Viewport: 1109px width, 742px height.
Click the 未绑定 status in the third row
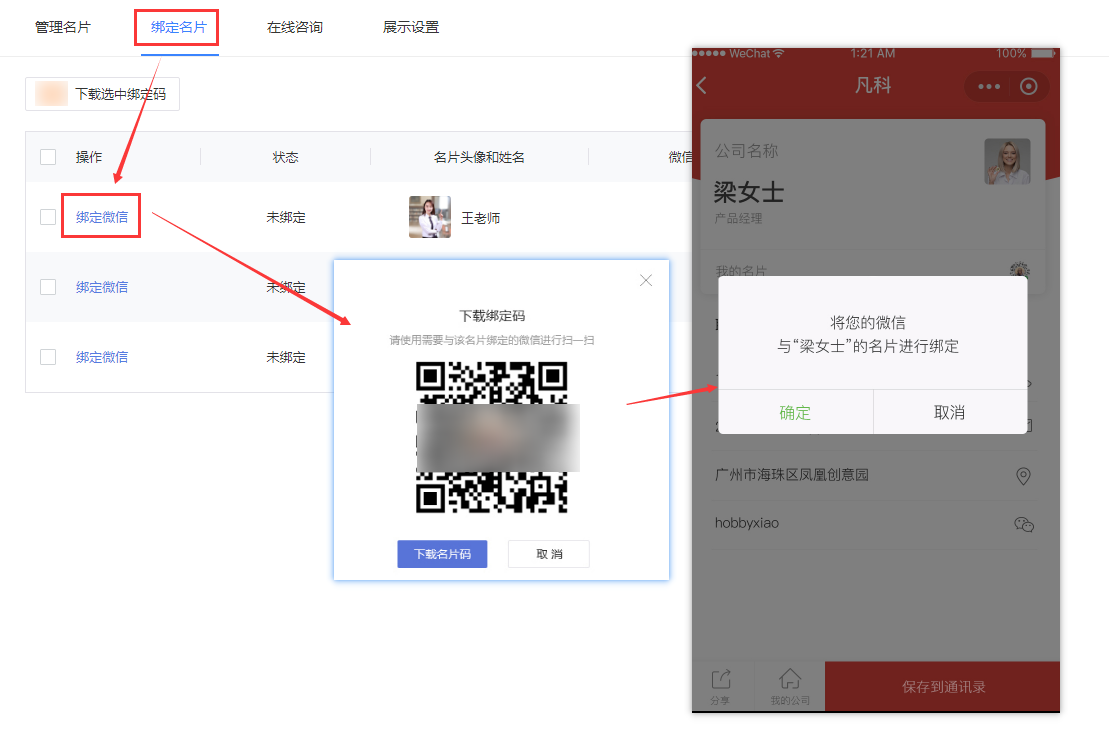pyautogui.click(x=286, y=357)
